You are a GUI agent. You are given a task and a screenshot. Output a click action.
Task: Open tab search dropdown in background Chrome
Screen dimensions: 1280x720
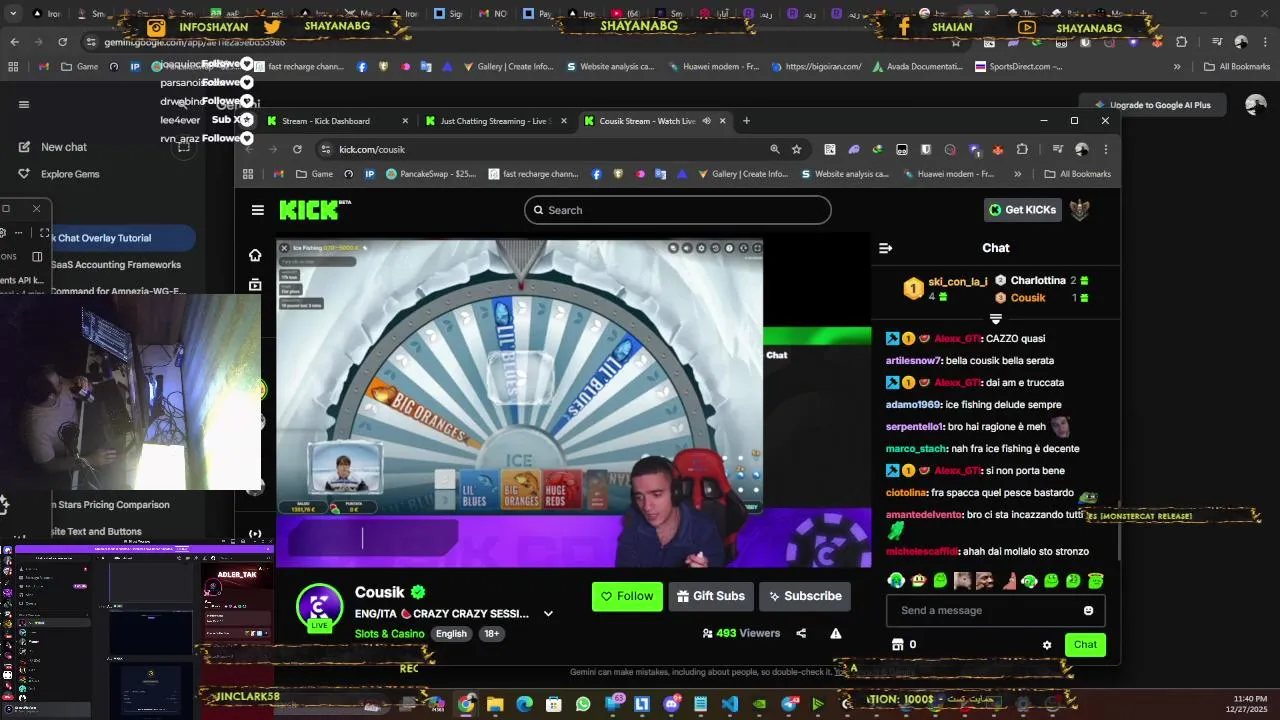point(13,14)
